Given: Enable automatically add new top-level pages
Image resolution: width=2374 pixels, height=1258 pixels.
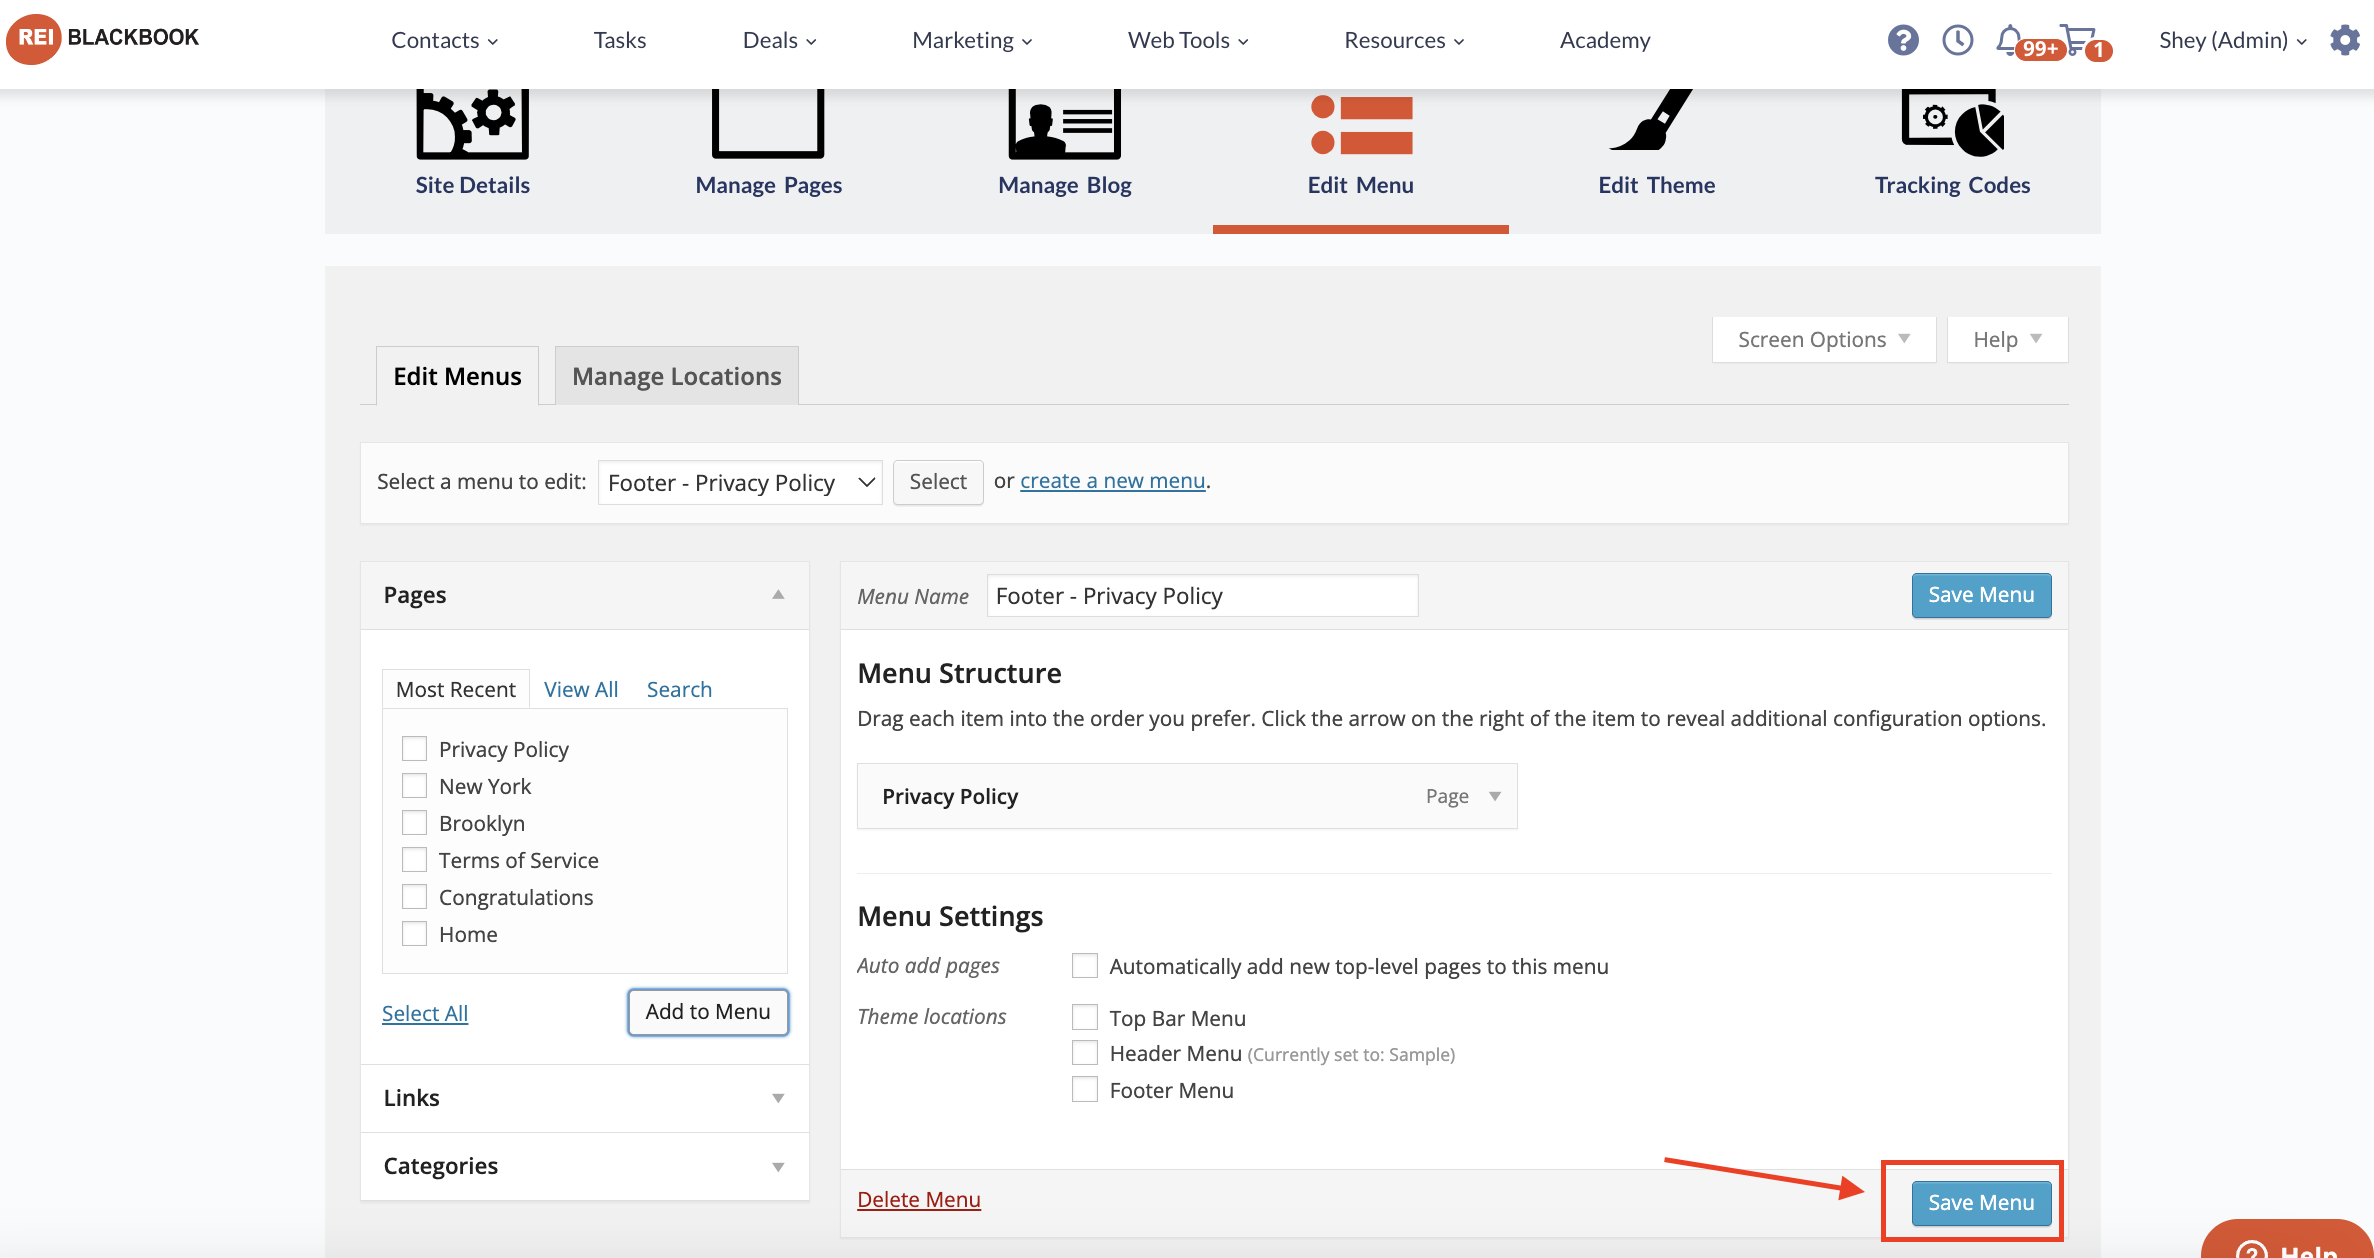Looking at the screenshot, I should pyautogui.click(x=1084, y=966).
